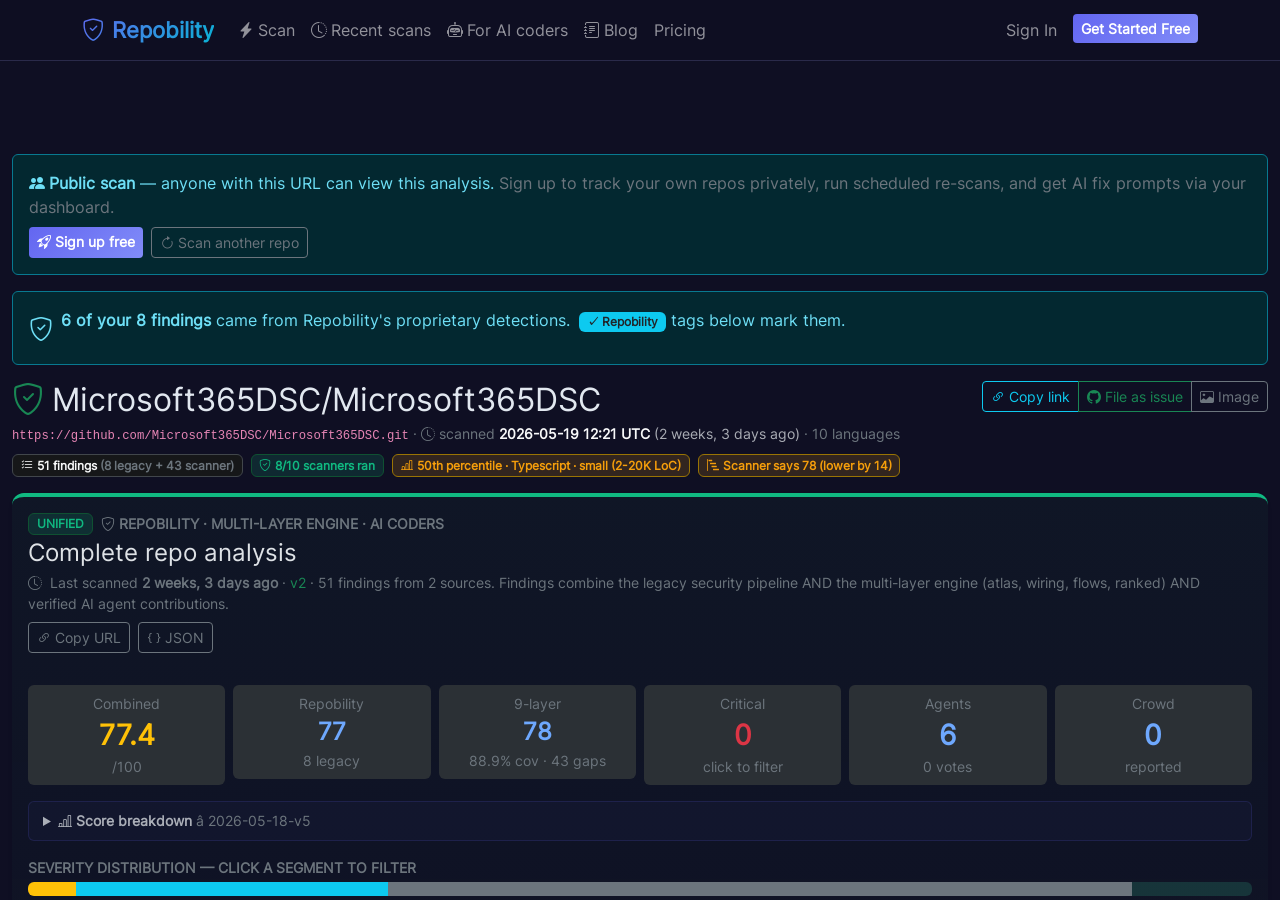Screen dimensions: 1280x900
Task: Click the clock icon beside Last scanned
Action: [x=35, y=583]
